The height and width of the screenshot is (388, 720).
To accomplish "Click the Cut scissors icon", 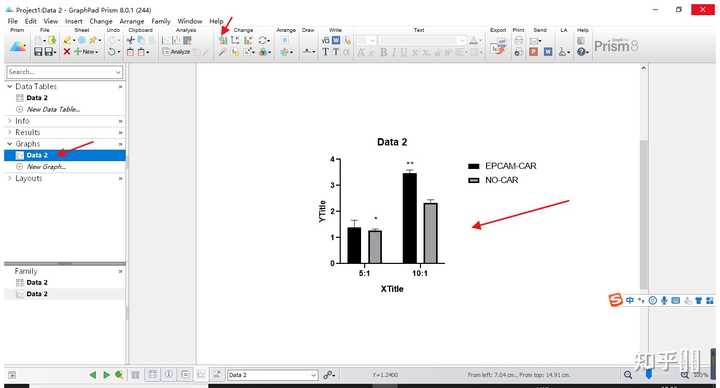I will pyautogui.click(x=131, y=40).
